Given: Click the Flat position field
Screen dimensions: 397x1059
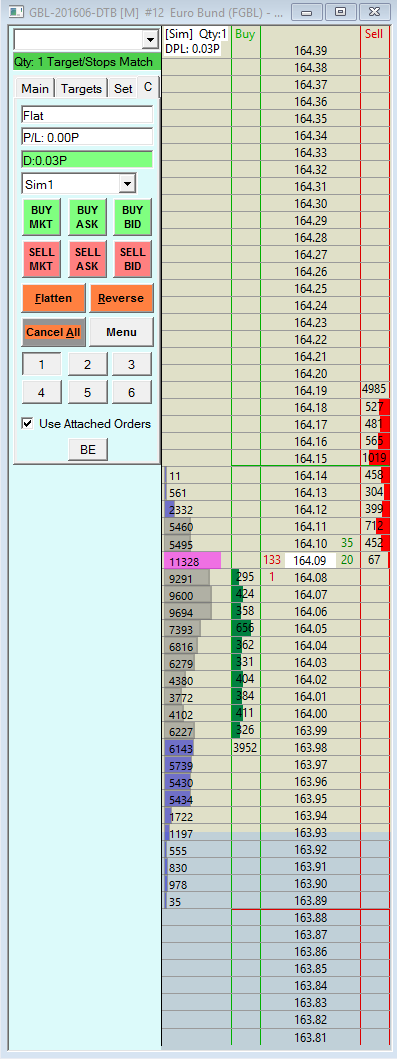Looking at the screenshot, I should coord(87,115).
